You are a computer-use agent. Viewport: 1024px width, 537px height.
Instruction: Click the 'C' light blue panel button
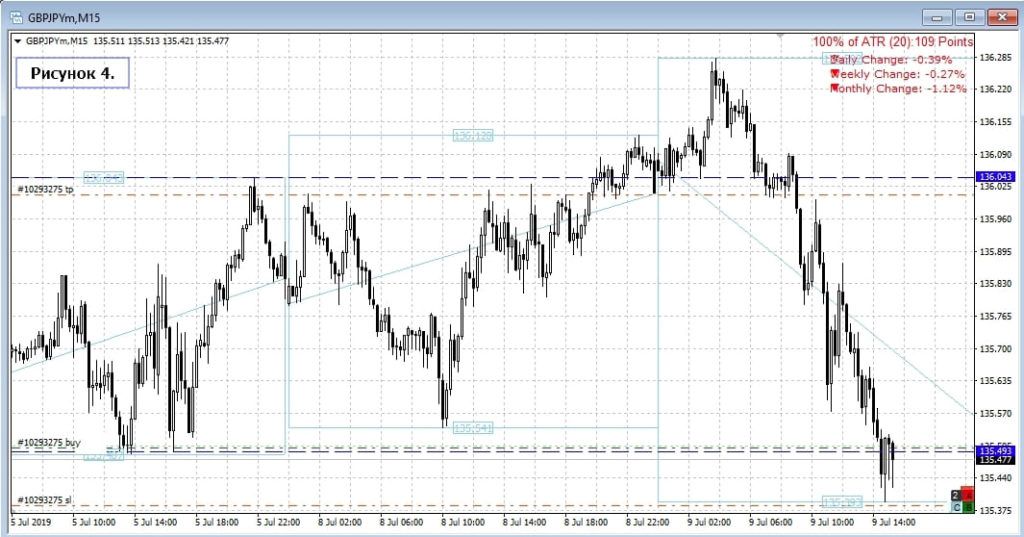pos(957,507)
